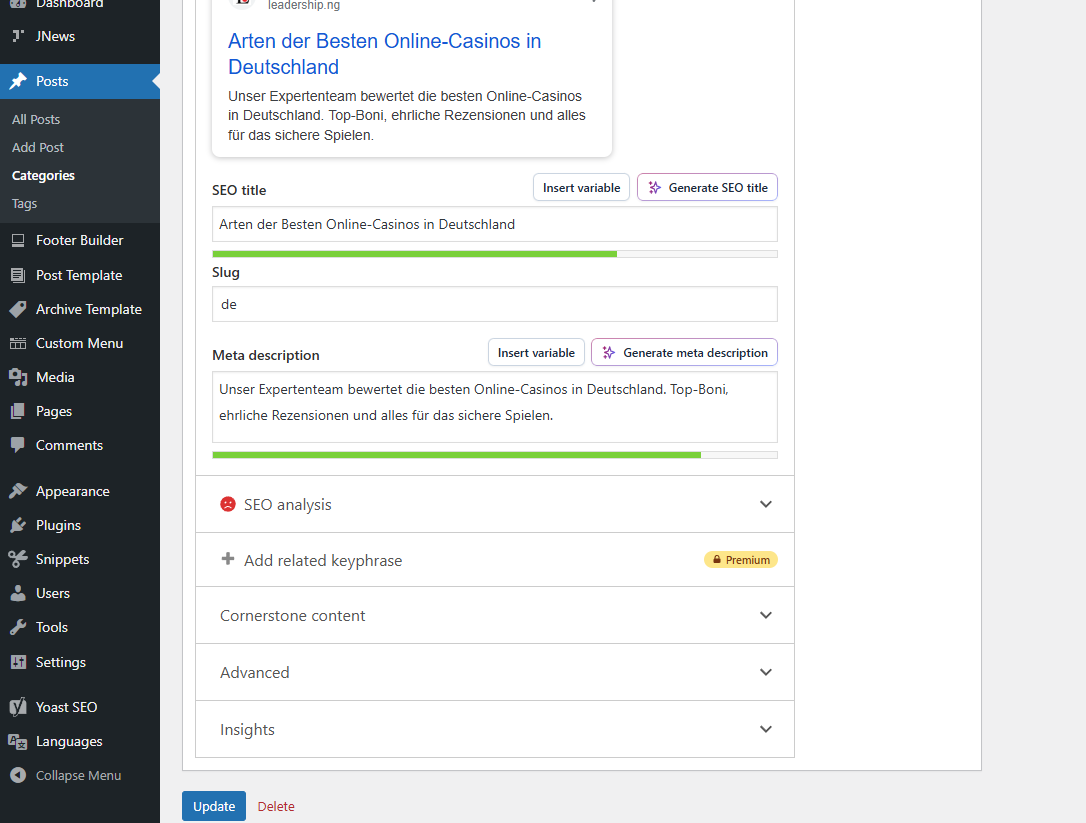
Task: Click the Pages icon
Action: 18,412
